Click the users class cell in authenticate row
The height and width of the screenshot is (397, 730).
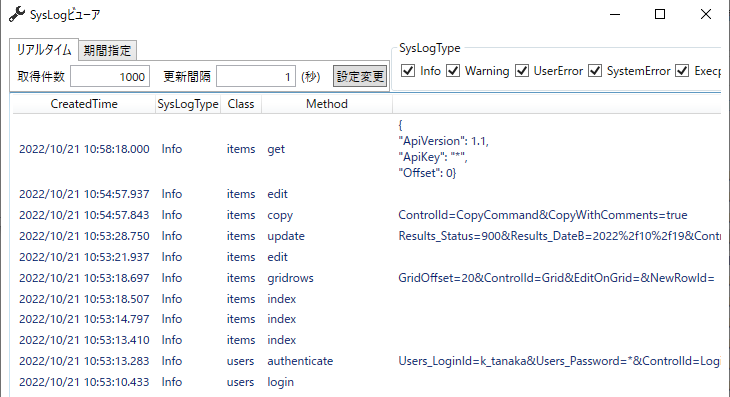(x=240, y=361)
